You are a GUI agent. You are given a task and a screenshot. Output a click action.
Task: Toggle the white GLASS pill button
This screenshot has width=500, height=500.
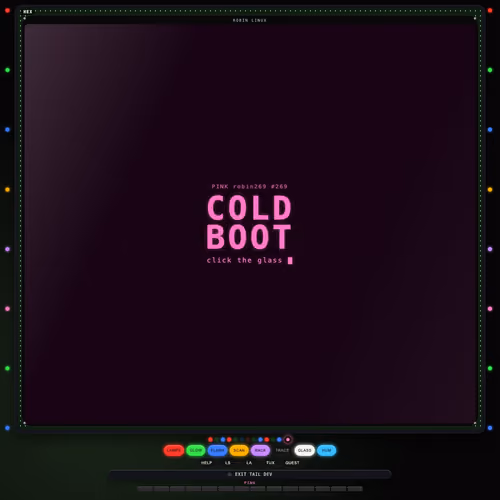pyautogui.click(x=304, y=450)
